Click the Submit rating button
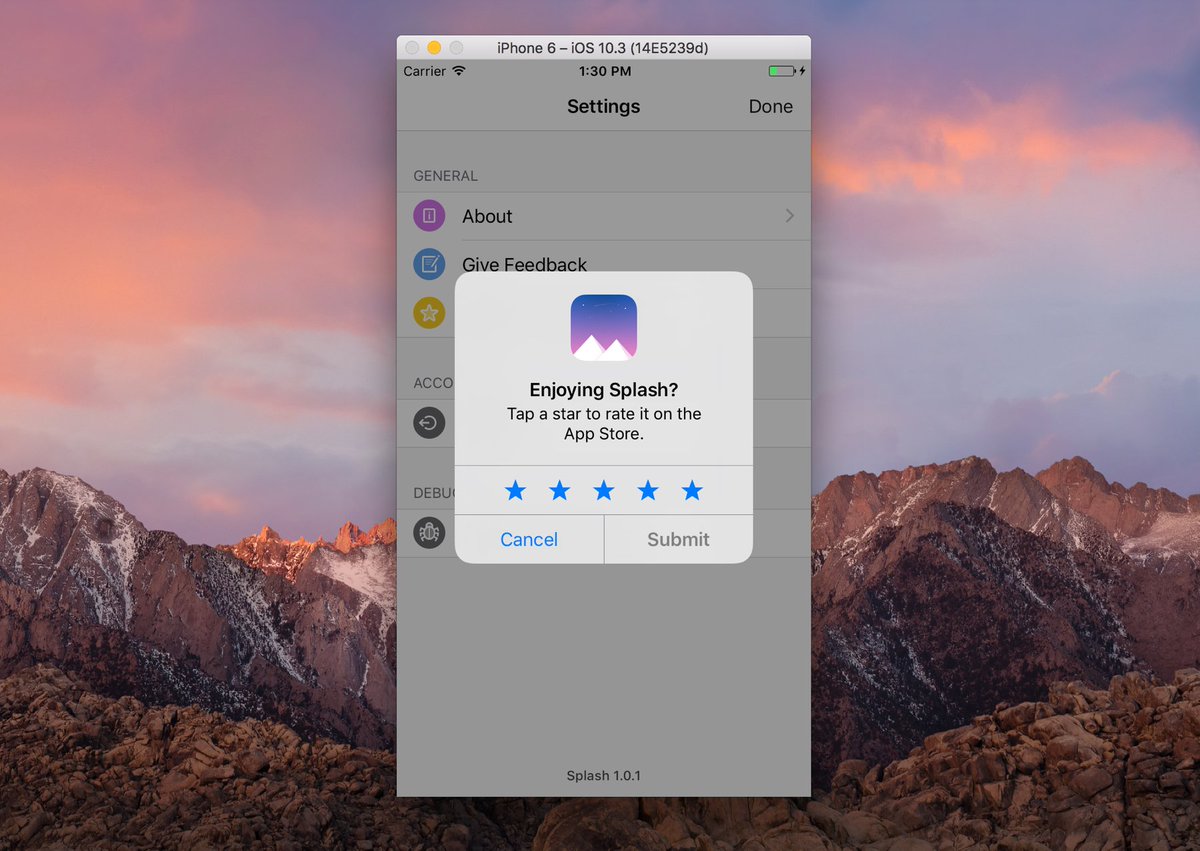The height and width of the screenshot is (851, 1200). click(x=678, y=539)
